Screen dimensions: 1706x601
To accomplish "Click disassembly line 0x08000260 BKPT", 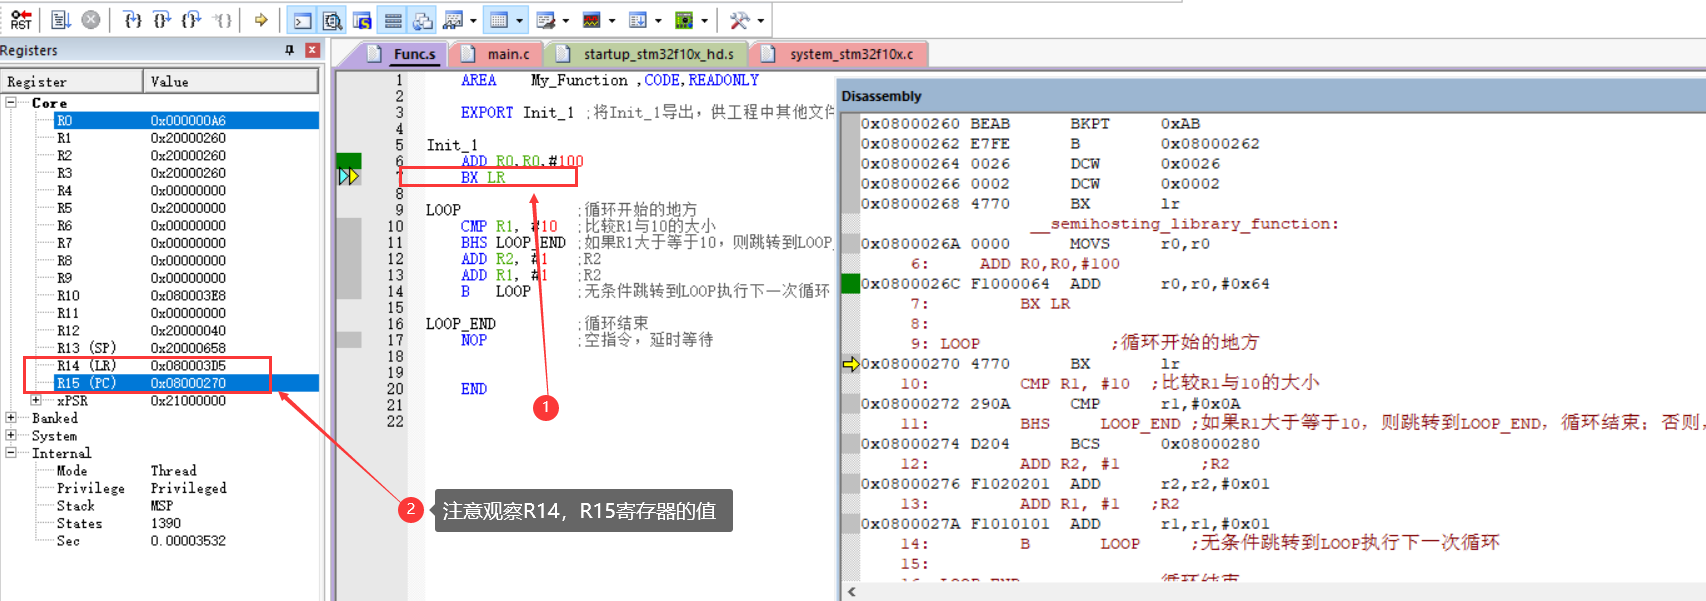I will point(1030,124).
